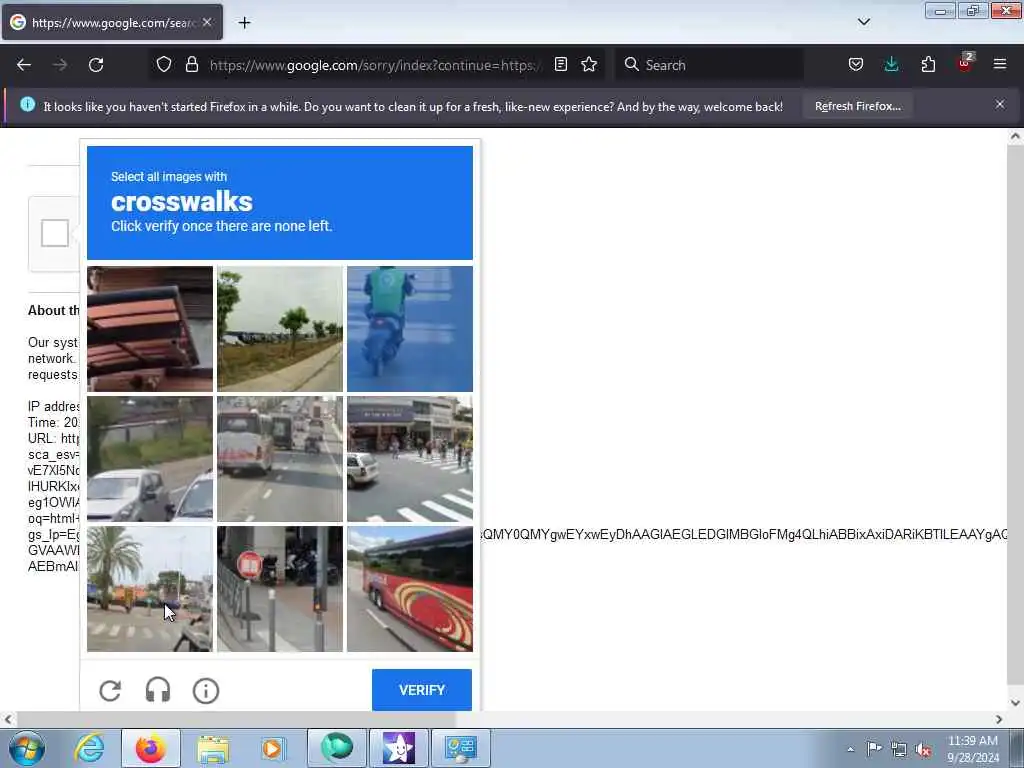The height and width of the screenshot is (768, 1024).
Task: Select the https://www.google.com/search tab
Action: click(x=112, y=22)
